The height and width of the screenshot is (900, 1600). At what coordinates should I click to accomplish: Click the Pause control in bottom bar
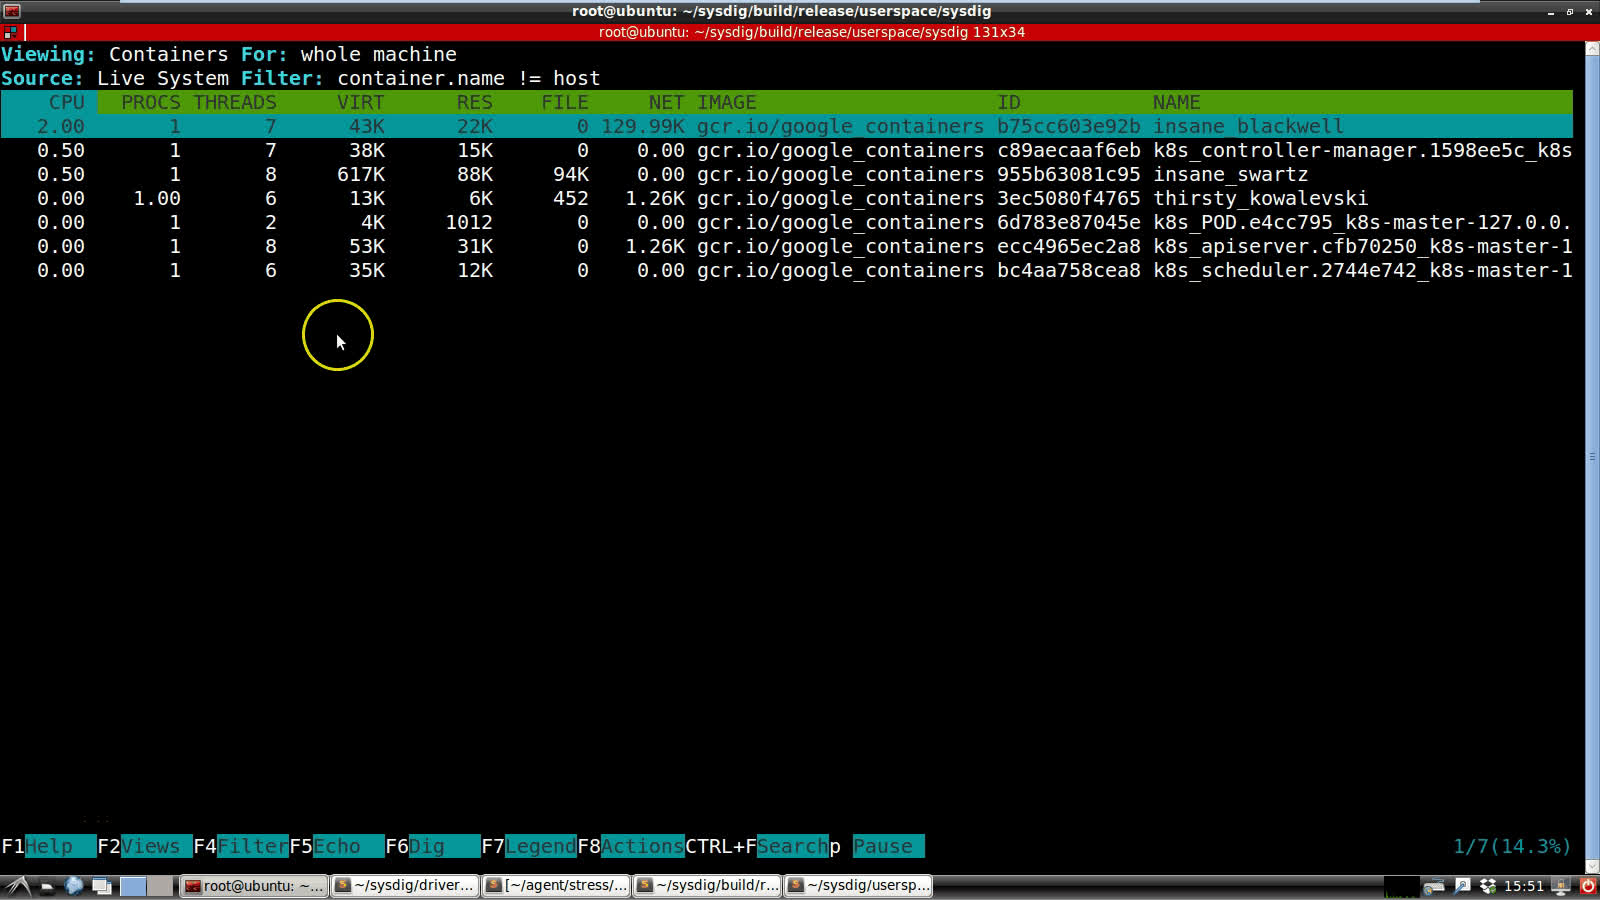click(x=877, y=847)
